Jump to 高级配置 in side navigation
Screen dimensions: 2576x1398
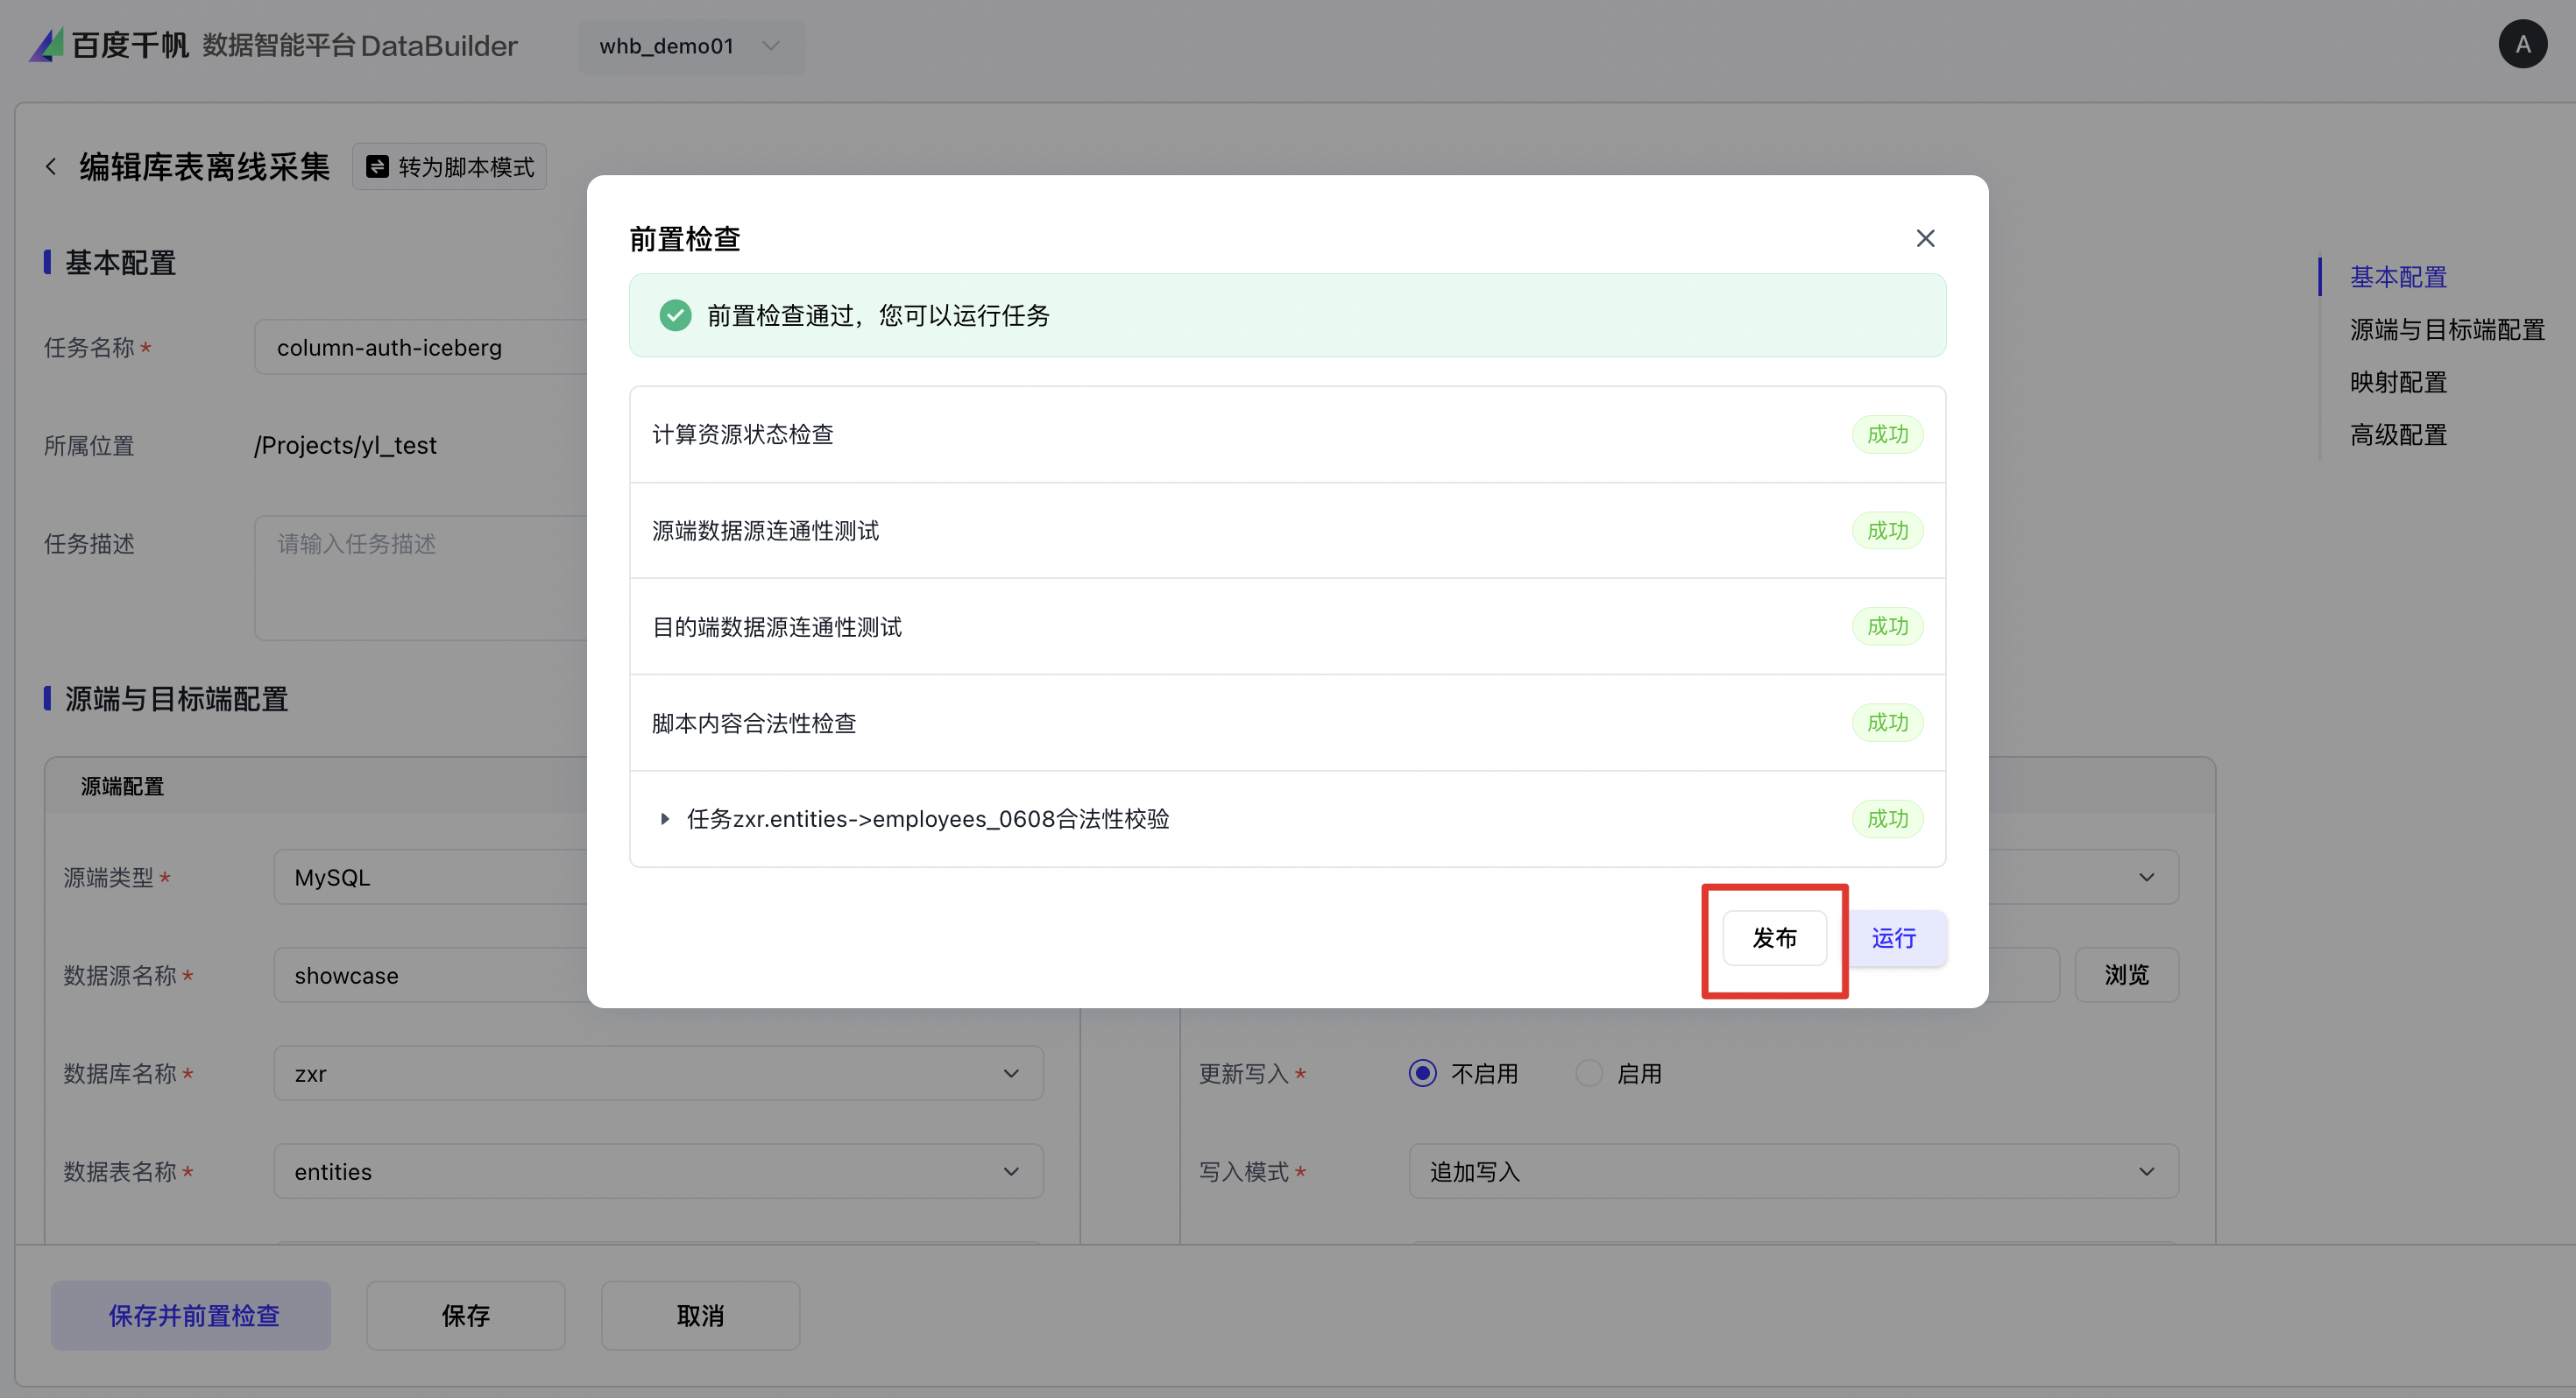2398,435
